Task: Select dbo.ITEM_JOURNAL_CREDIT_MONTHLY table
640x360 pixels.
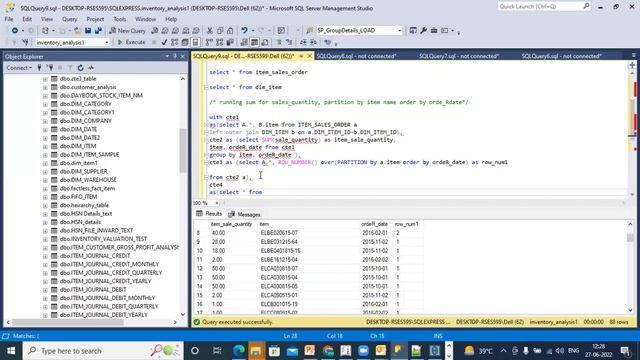Action: (x=109, y=264)
